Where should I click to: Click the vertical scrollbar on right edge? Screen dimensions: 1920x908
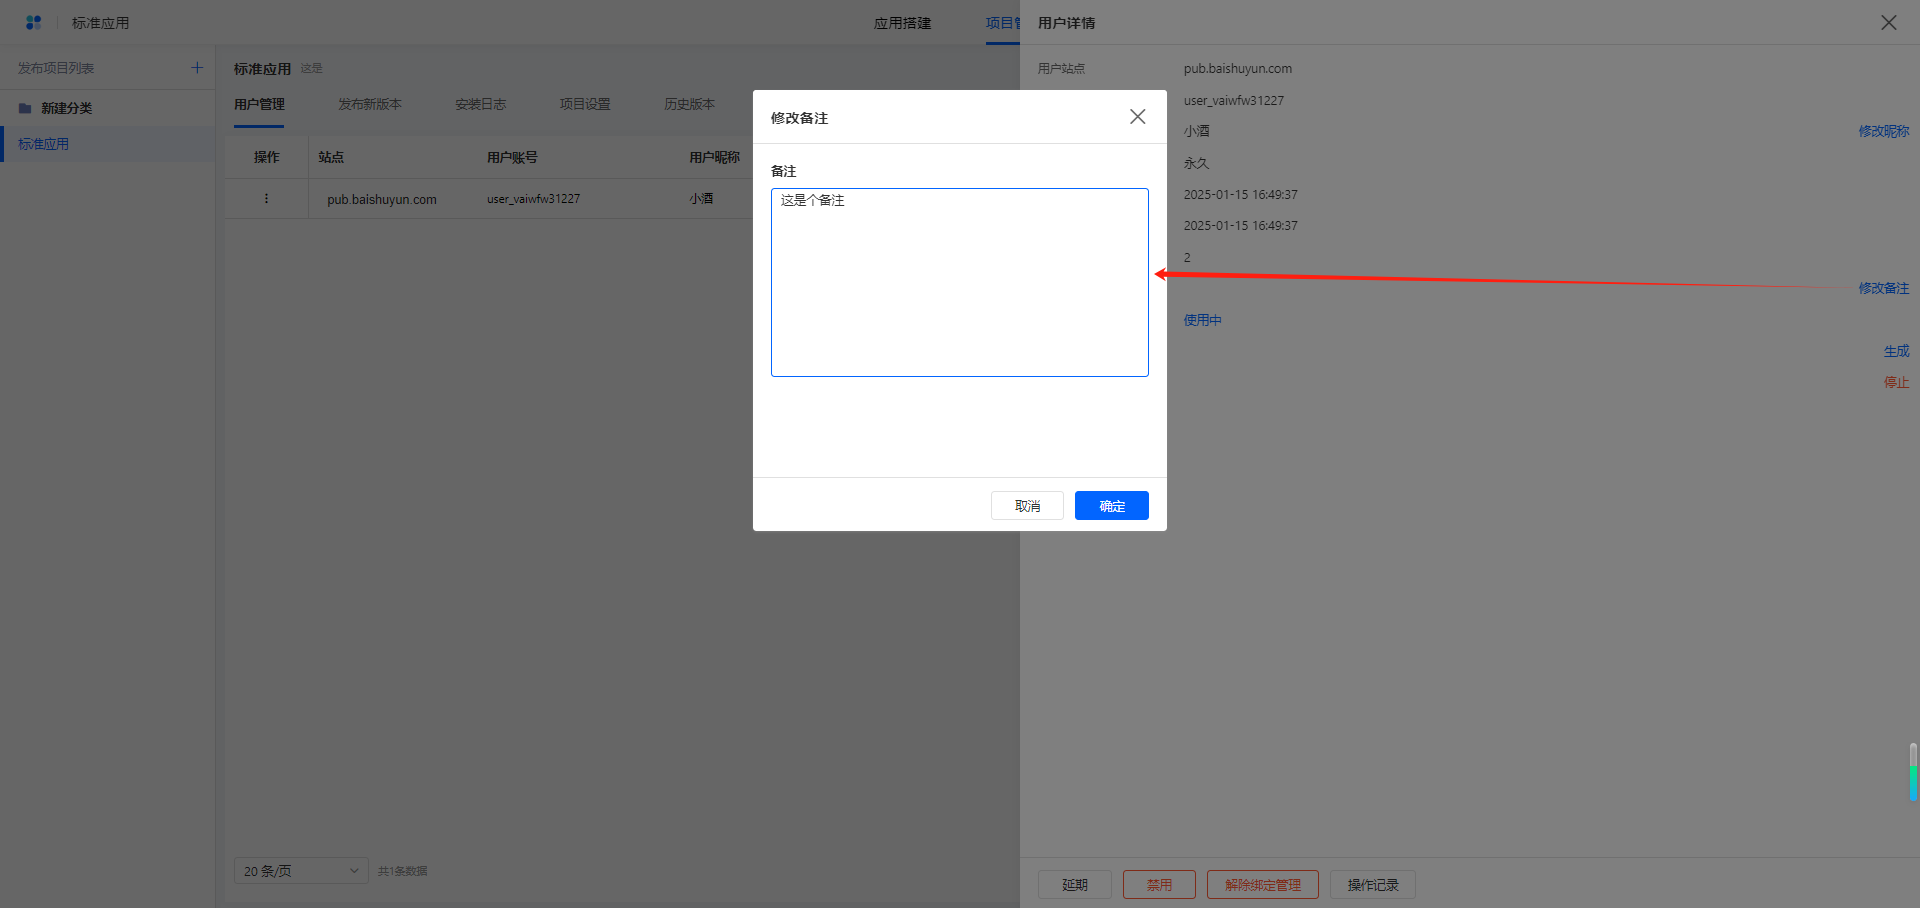1912,771
